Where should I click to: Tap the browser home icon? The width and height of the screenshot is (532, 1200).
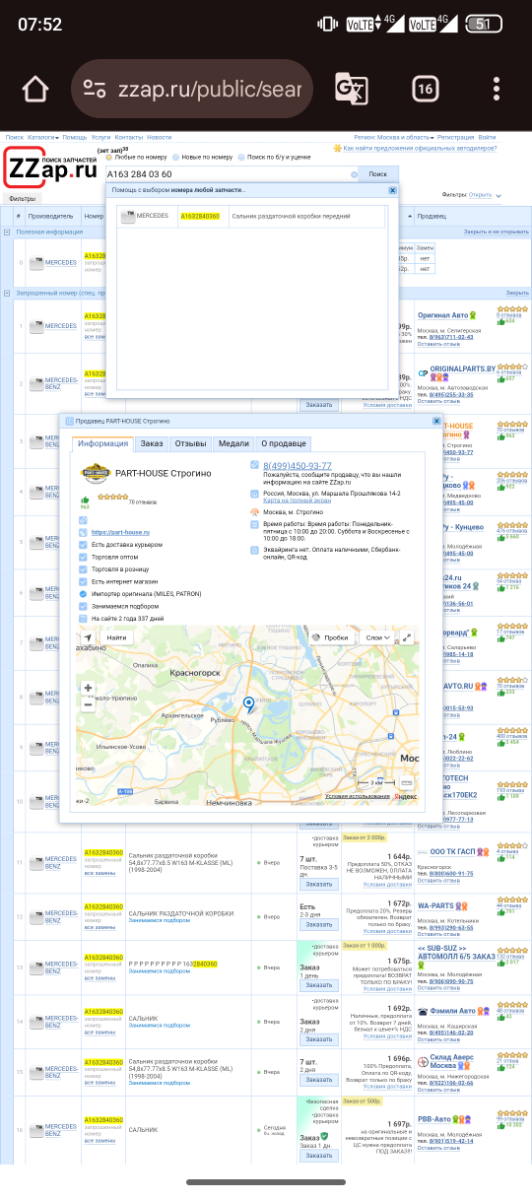point(35,89)
